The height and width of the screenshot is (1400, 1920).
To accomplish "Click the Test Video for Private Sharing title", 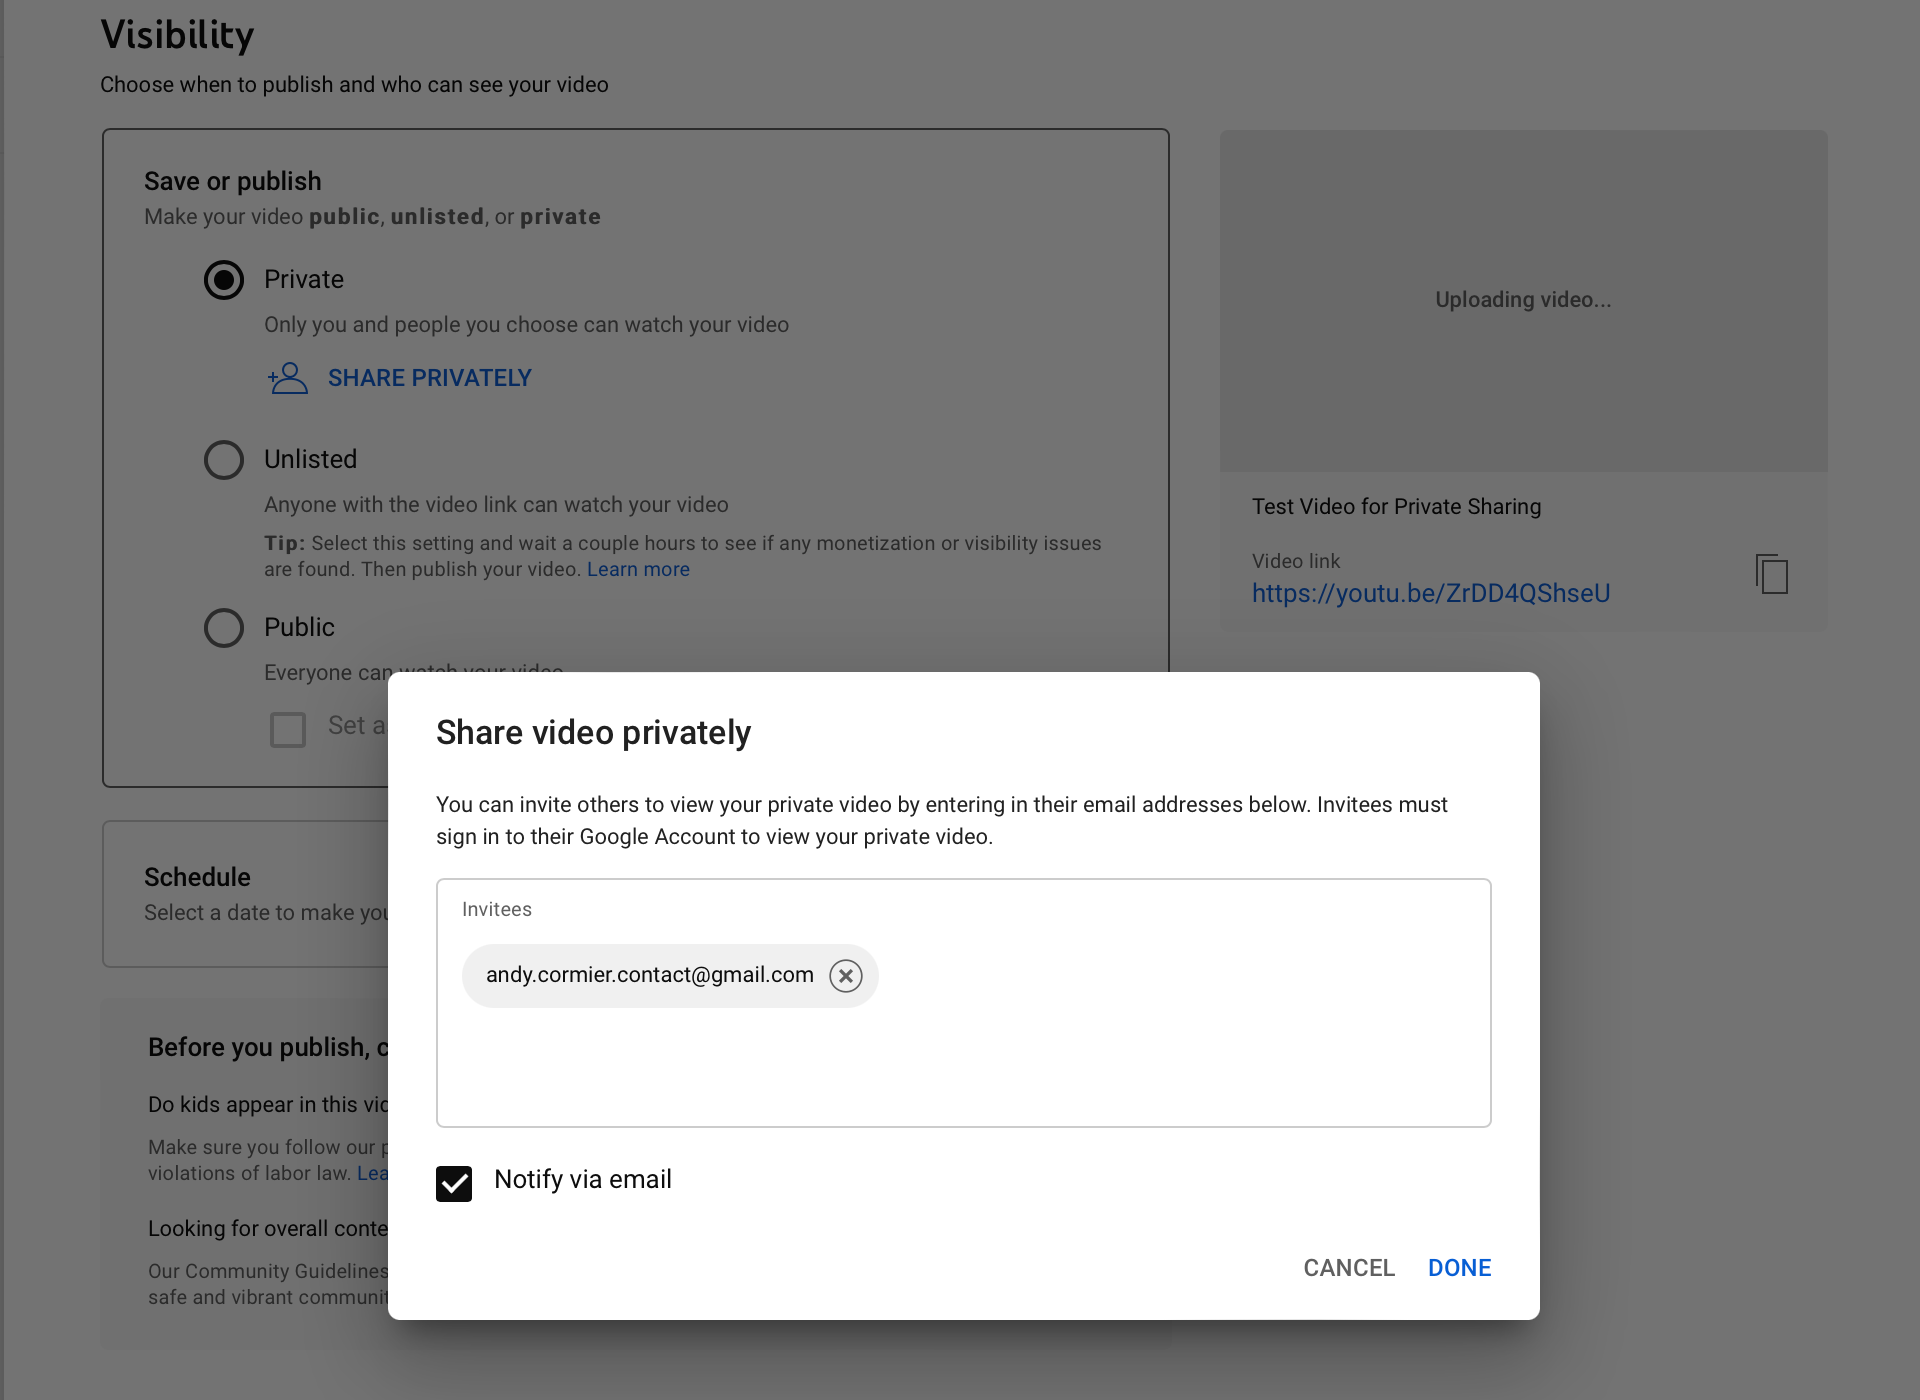I will tap(1396, 506).
